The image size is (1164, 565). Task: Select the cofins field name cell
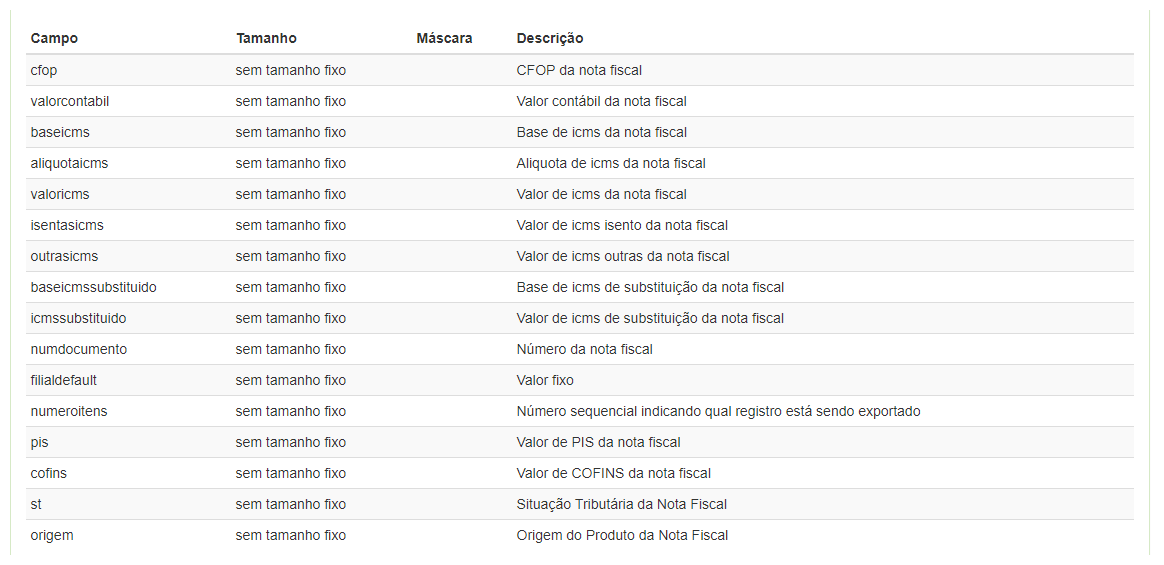49,473
